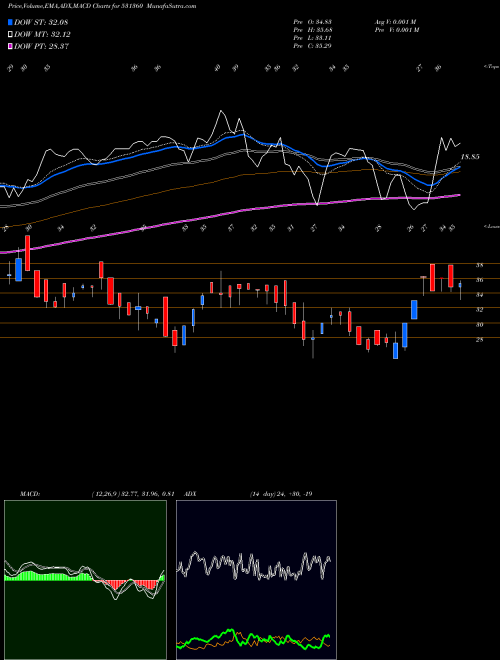Viewport: 500px width, 660px height.
Task: Click the chart title mentioning MunafaSutra.com
Action: [102, 6]
